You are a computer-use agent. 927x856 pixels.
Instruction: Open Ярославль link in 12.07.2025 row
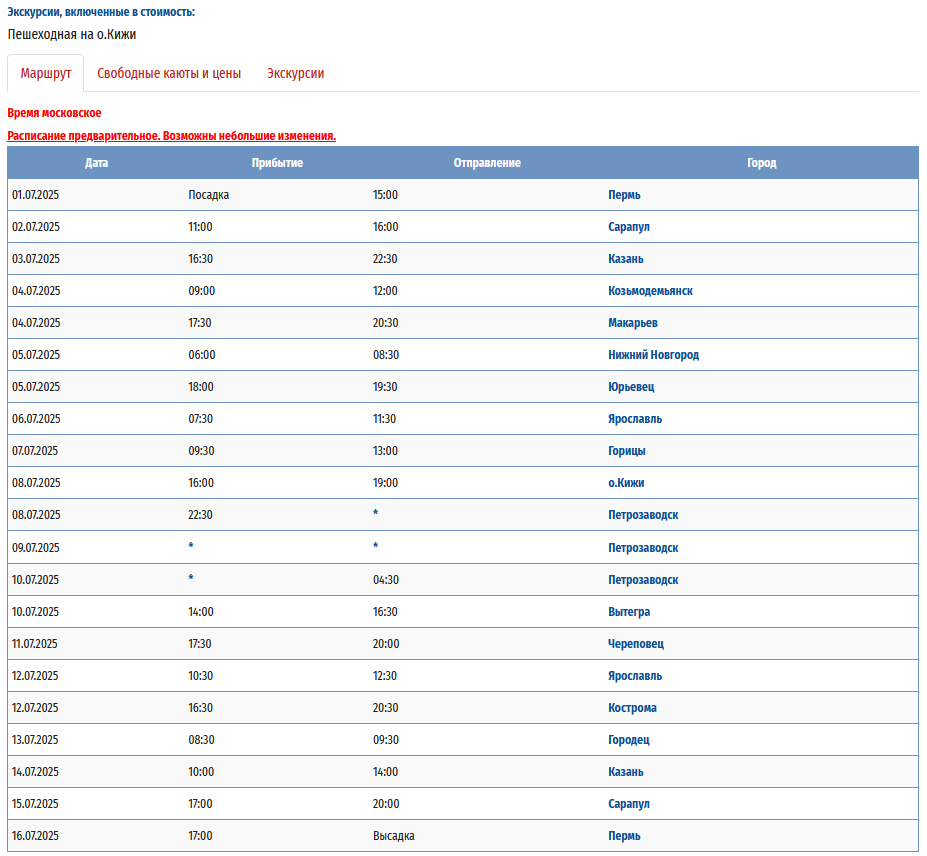tap(635, 676)
